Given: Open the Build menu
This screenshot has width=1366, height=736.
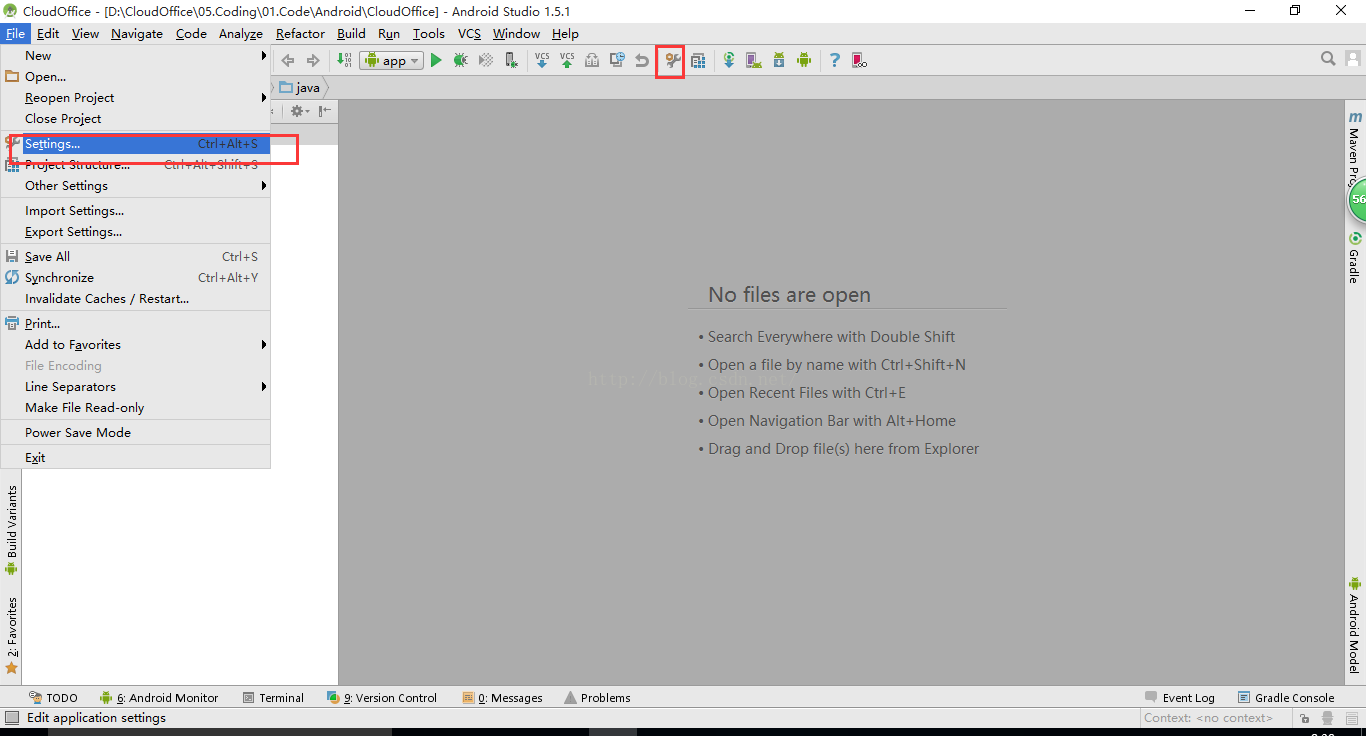Looking at the screenshot, I should 351,34.
